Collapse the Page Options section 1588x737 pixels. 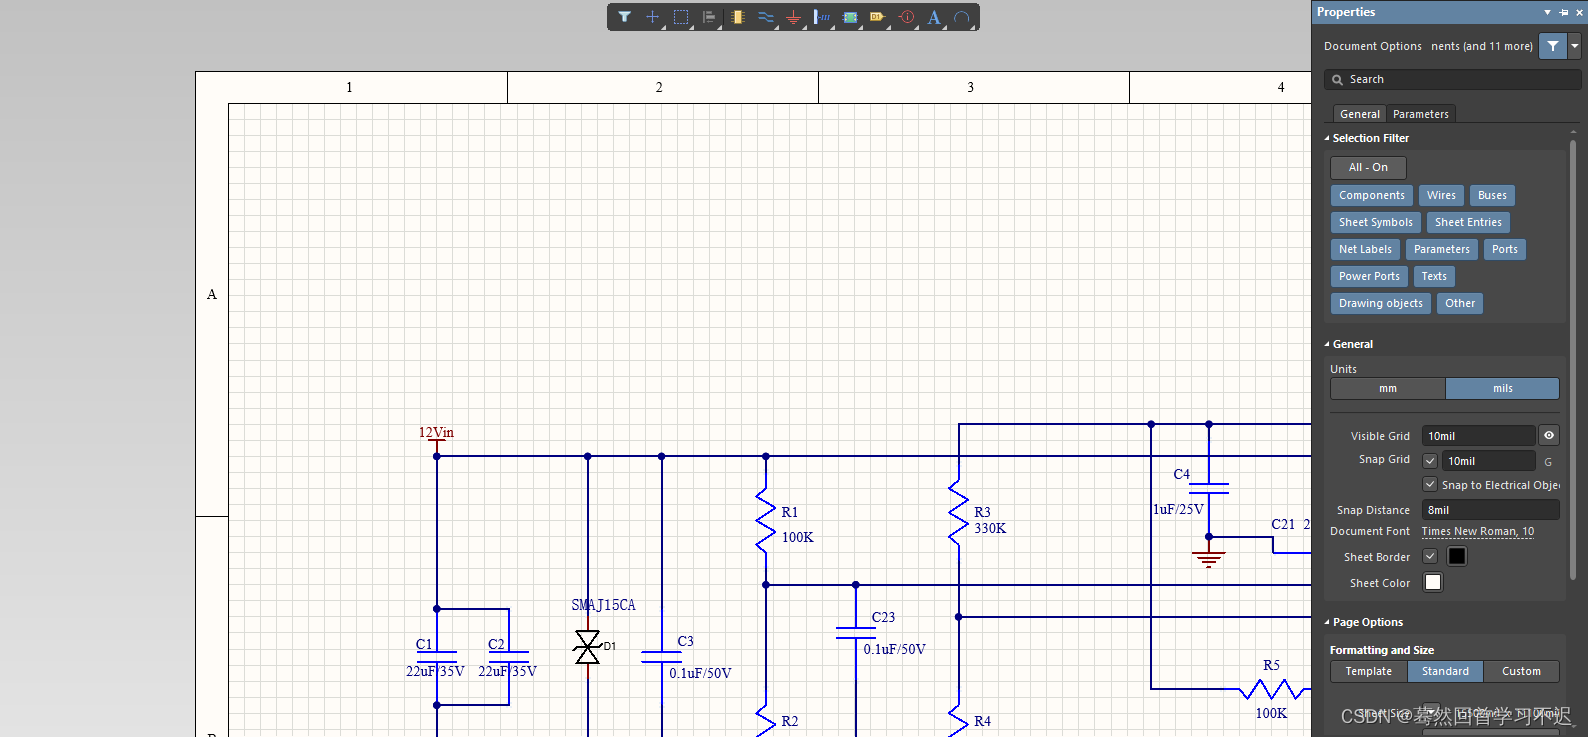1327,622
